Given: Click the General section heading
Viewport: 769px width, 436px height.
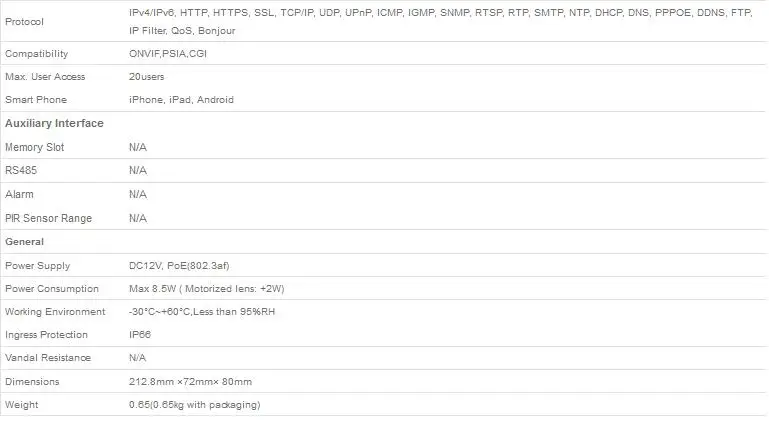Looking at the screenshot, I should [25, 242].
